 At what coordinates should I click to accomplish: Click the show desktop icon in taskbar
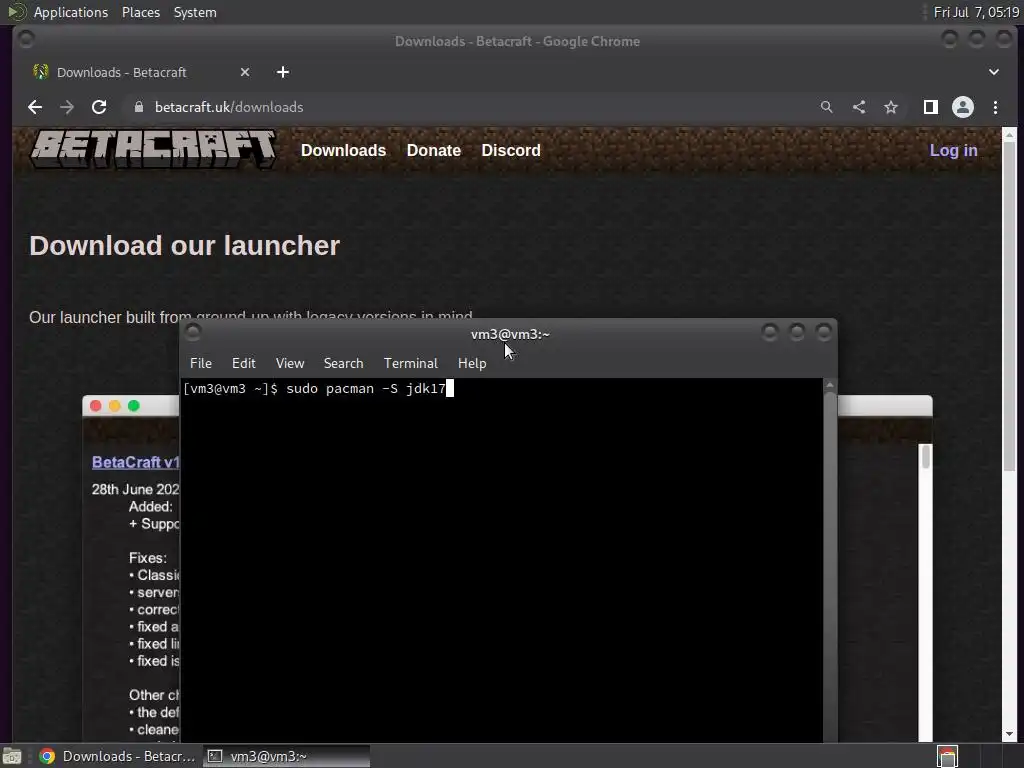pos(12,756)
